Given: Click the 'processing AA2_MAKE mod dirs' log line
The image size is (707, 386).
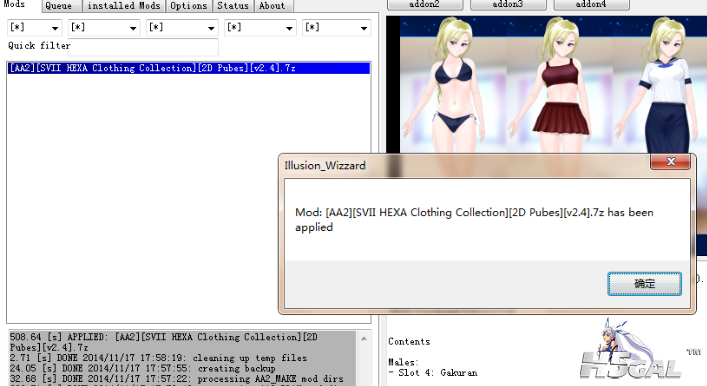Looking at the screenshot, I should 176,379.
